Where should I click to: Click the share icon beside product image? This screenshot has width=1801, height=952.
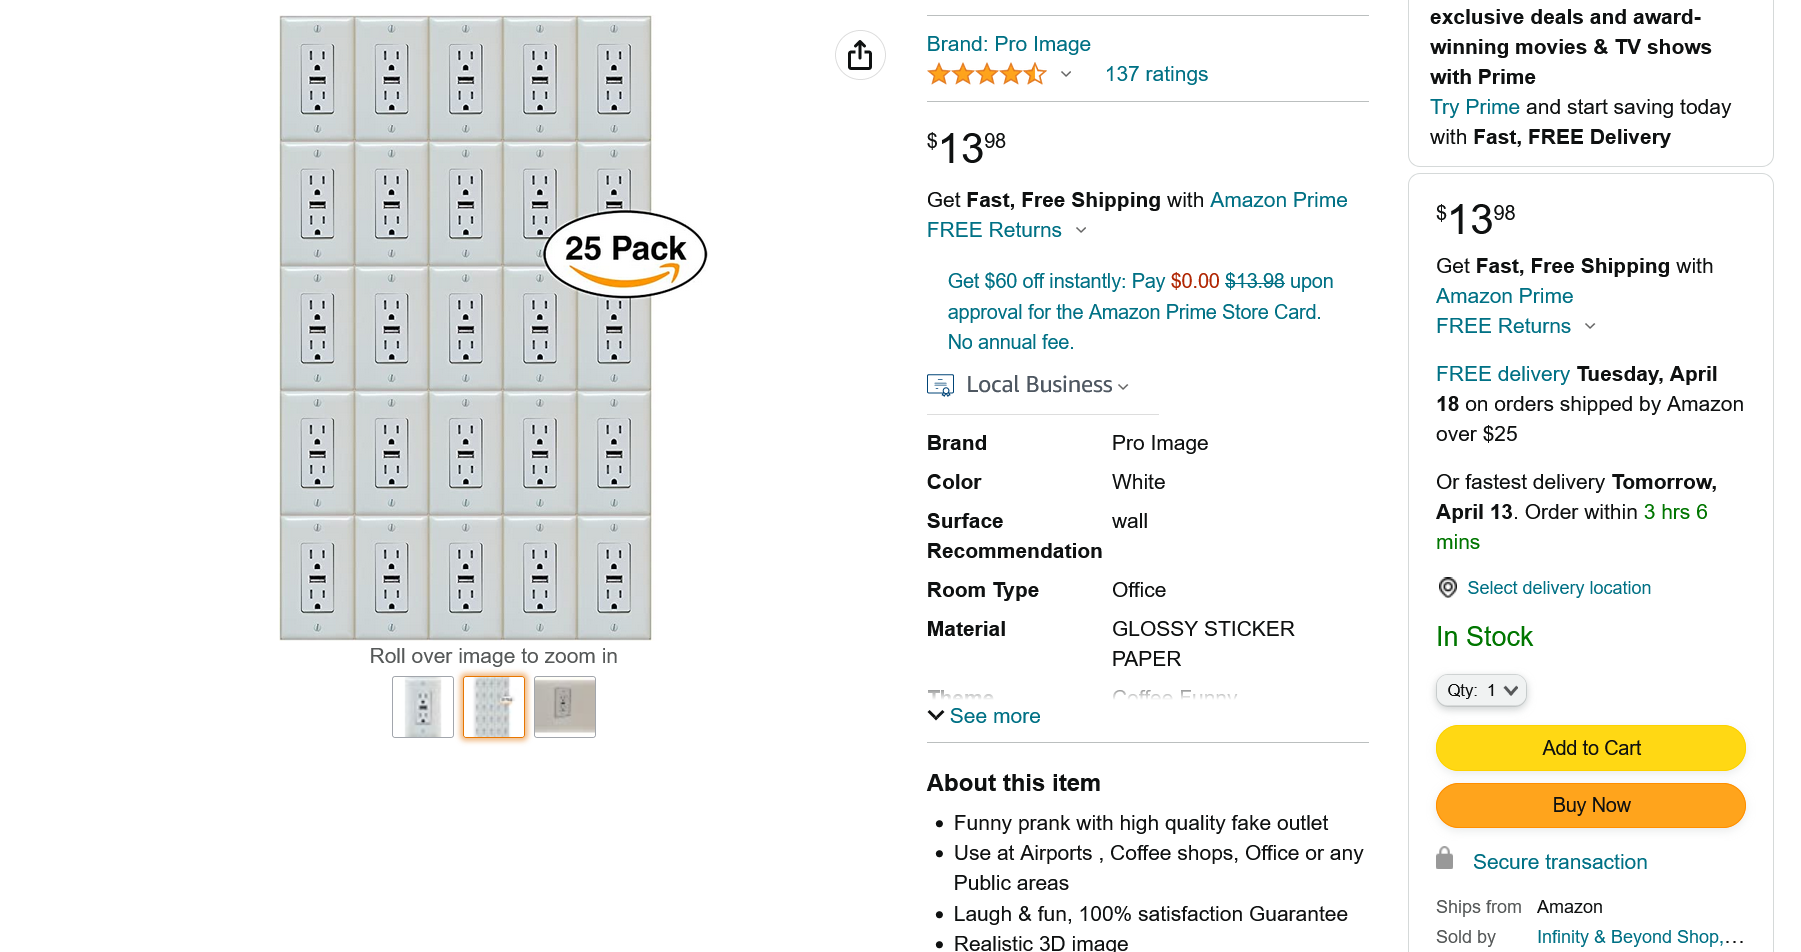pos(860,56)
